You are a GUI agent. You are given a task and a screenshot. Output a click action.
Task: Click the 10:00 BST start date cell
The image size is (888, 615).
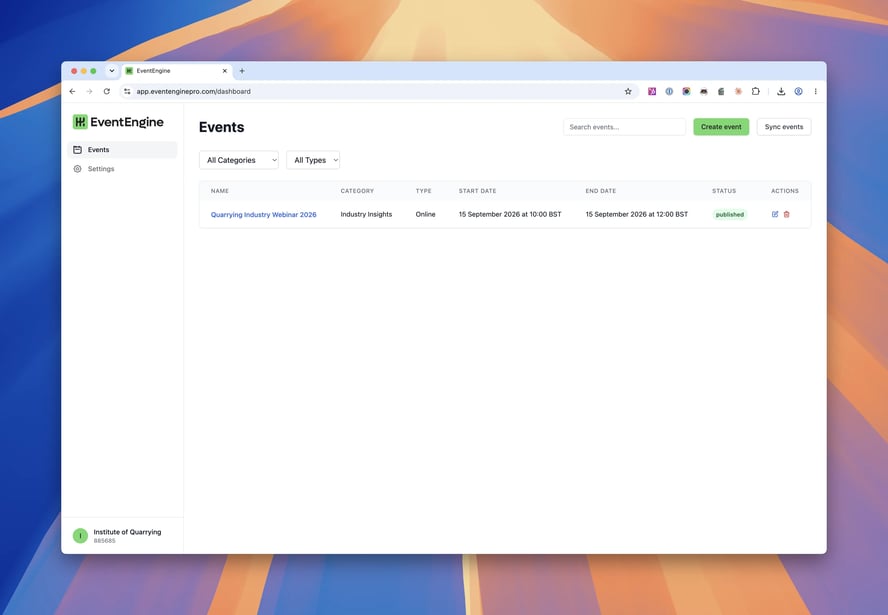point(510,214)
